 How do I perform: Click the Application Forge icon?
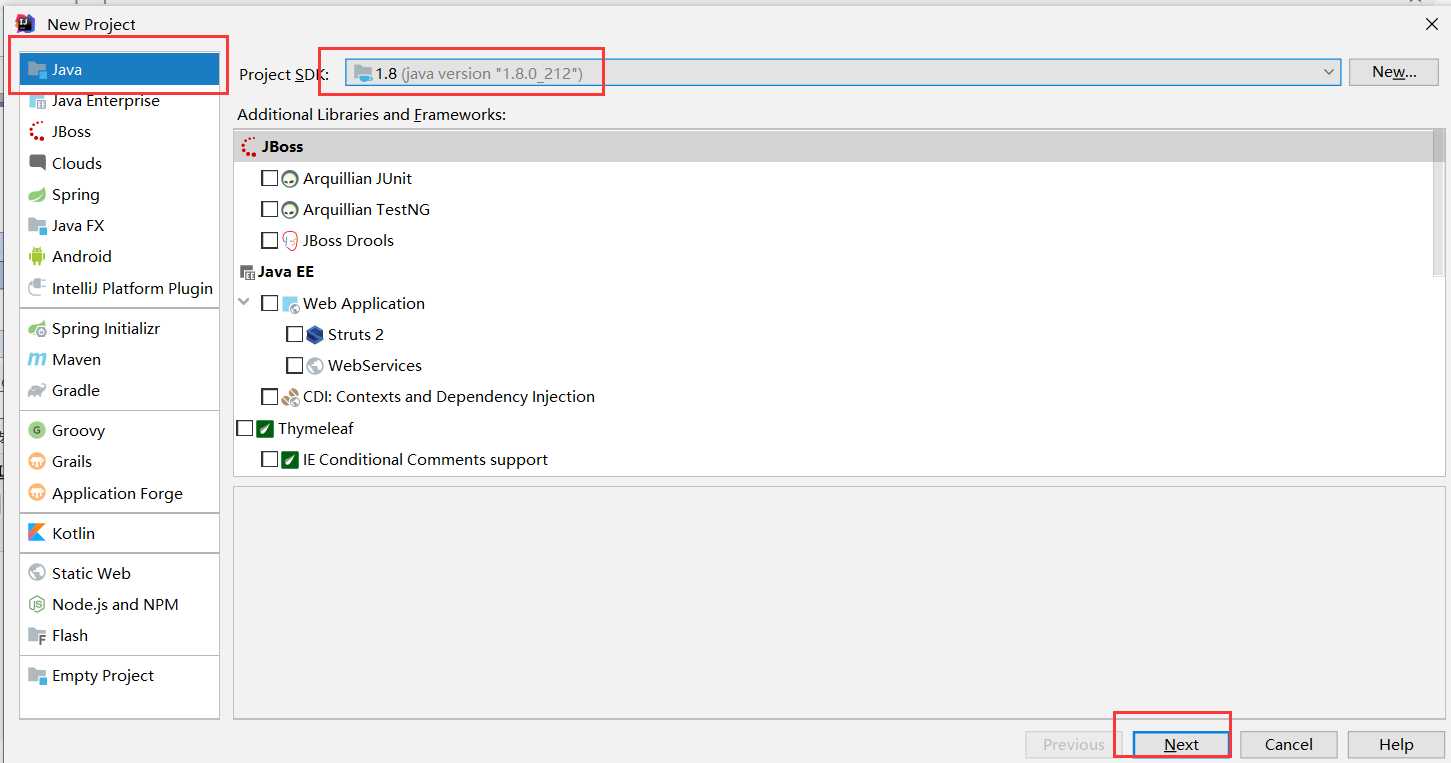click(37, 493)
